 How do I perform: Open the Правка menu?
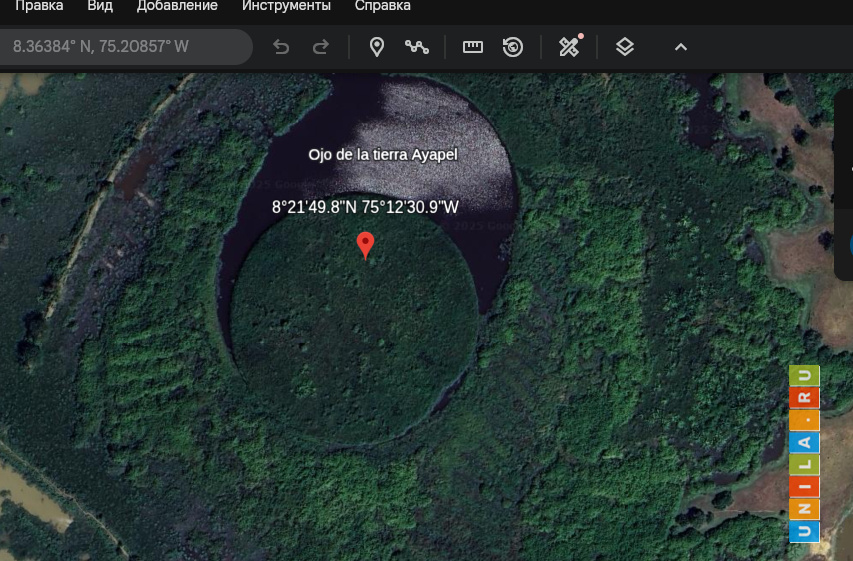pyautogui.click(x=39, y=6)
